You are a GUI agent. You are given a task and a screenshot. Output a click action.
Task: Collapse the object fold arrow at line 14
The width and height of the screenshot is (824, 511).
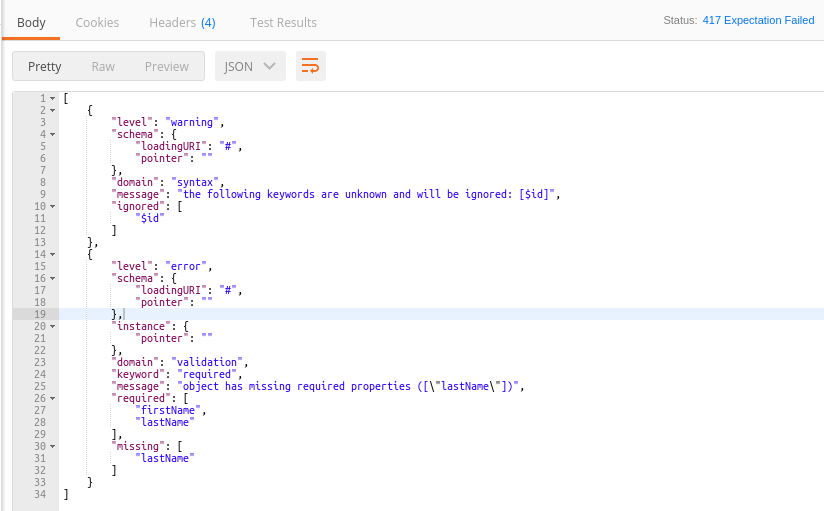tap(53, 254)
